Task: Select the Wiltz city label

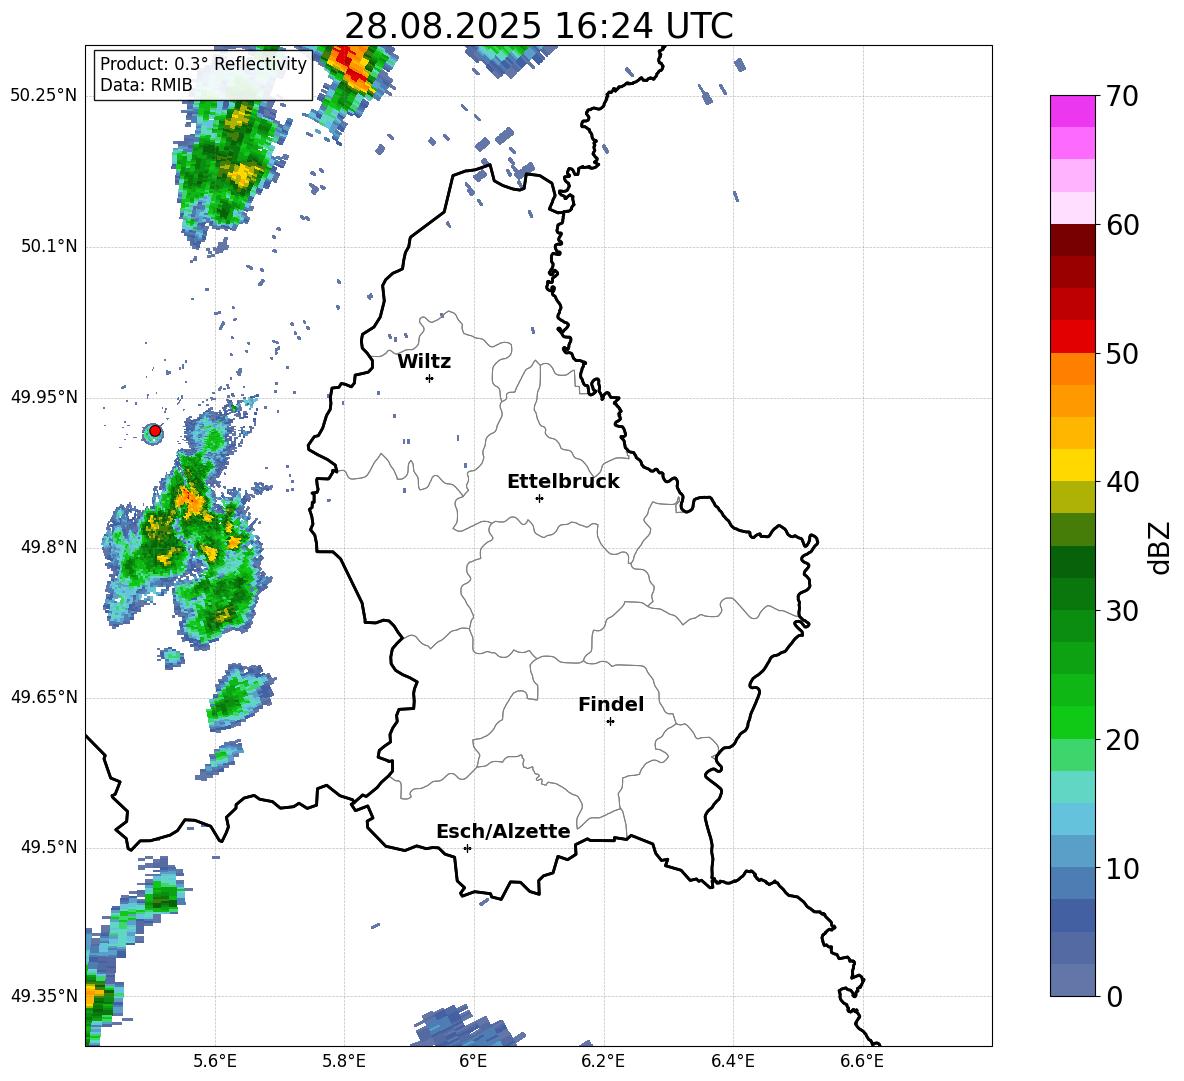Action: (424, 362)
